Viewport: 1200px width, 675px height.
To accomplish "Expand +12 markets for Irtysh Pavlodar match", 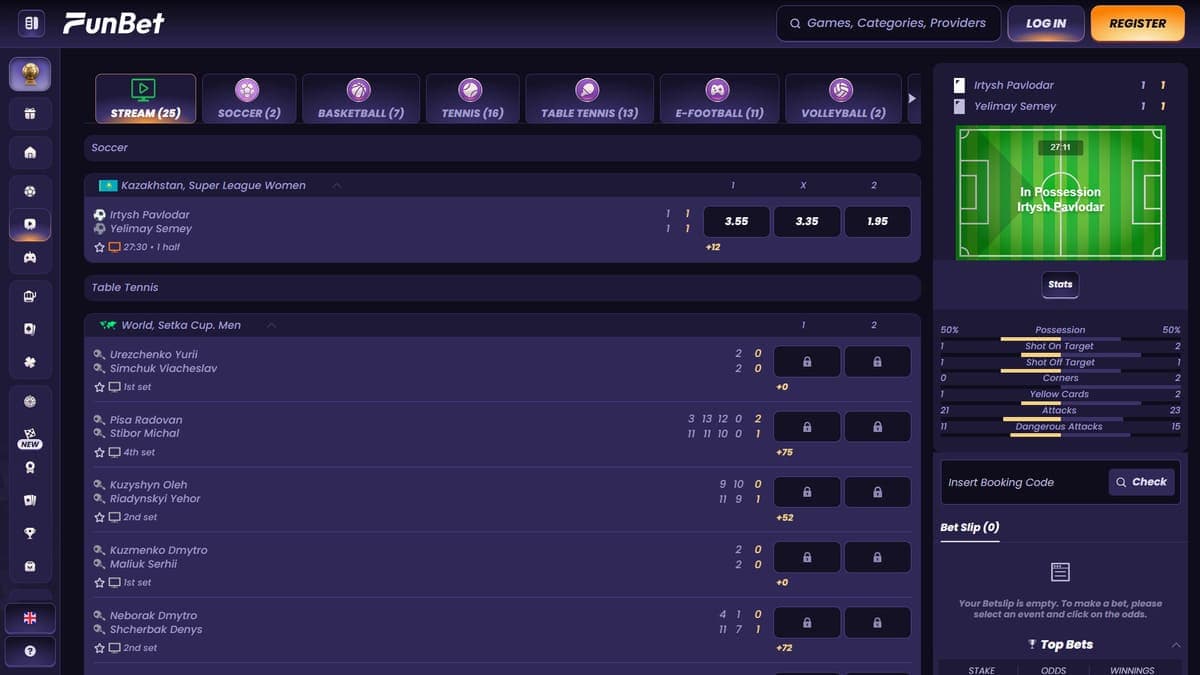I will coord(712,247).
